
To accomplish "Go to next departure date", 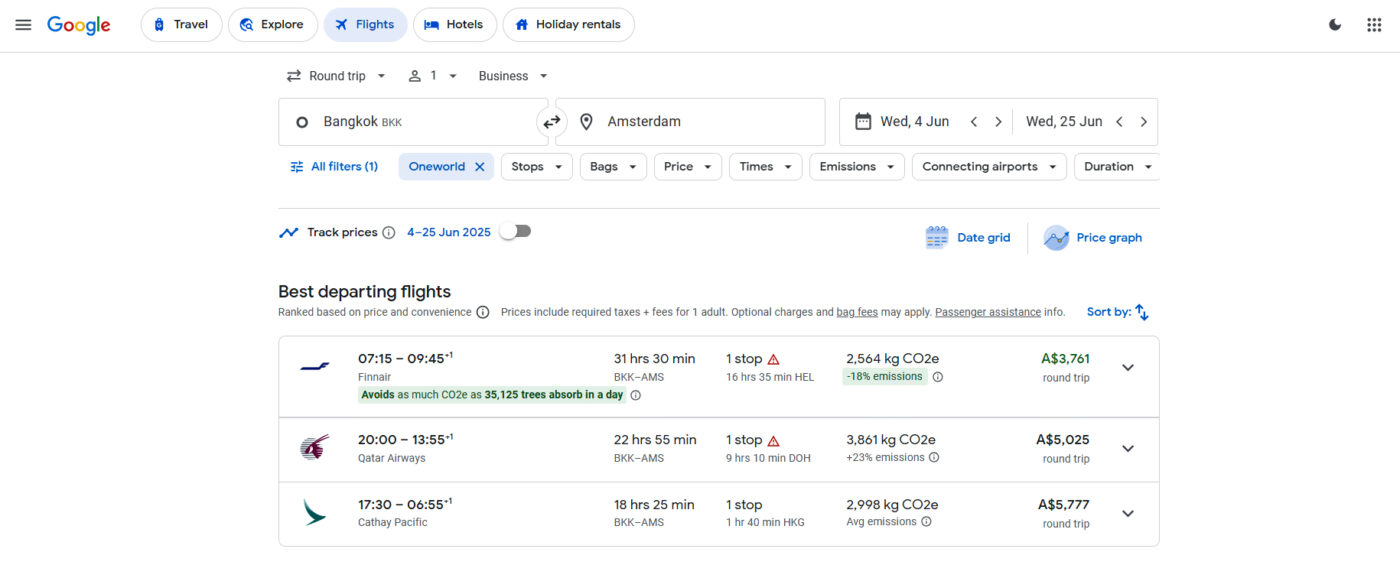I will [998, 122].
